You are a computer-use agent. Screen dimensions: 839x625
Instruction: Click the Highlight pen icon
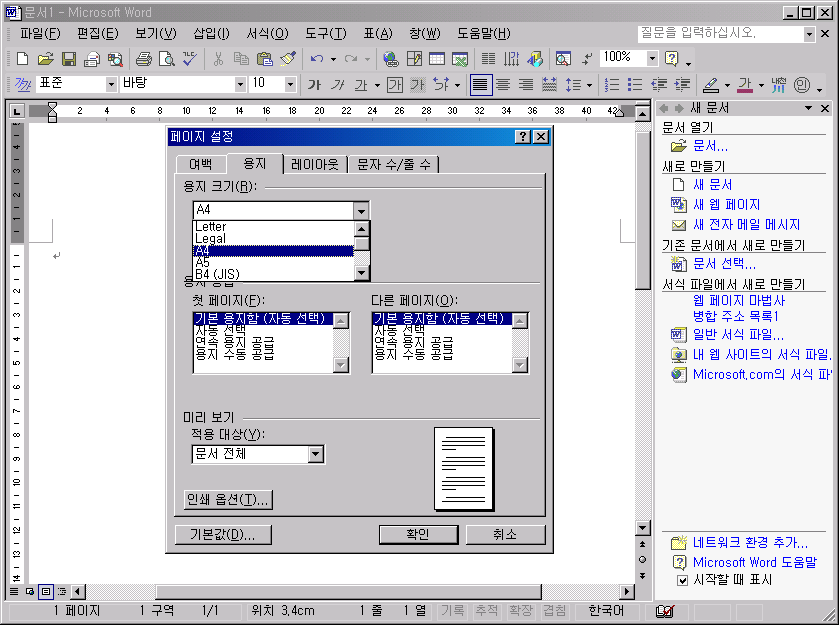coord(711,85)
